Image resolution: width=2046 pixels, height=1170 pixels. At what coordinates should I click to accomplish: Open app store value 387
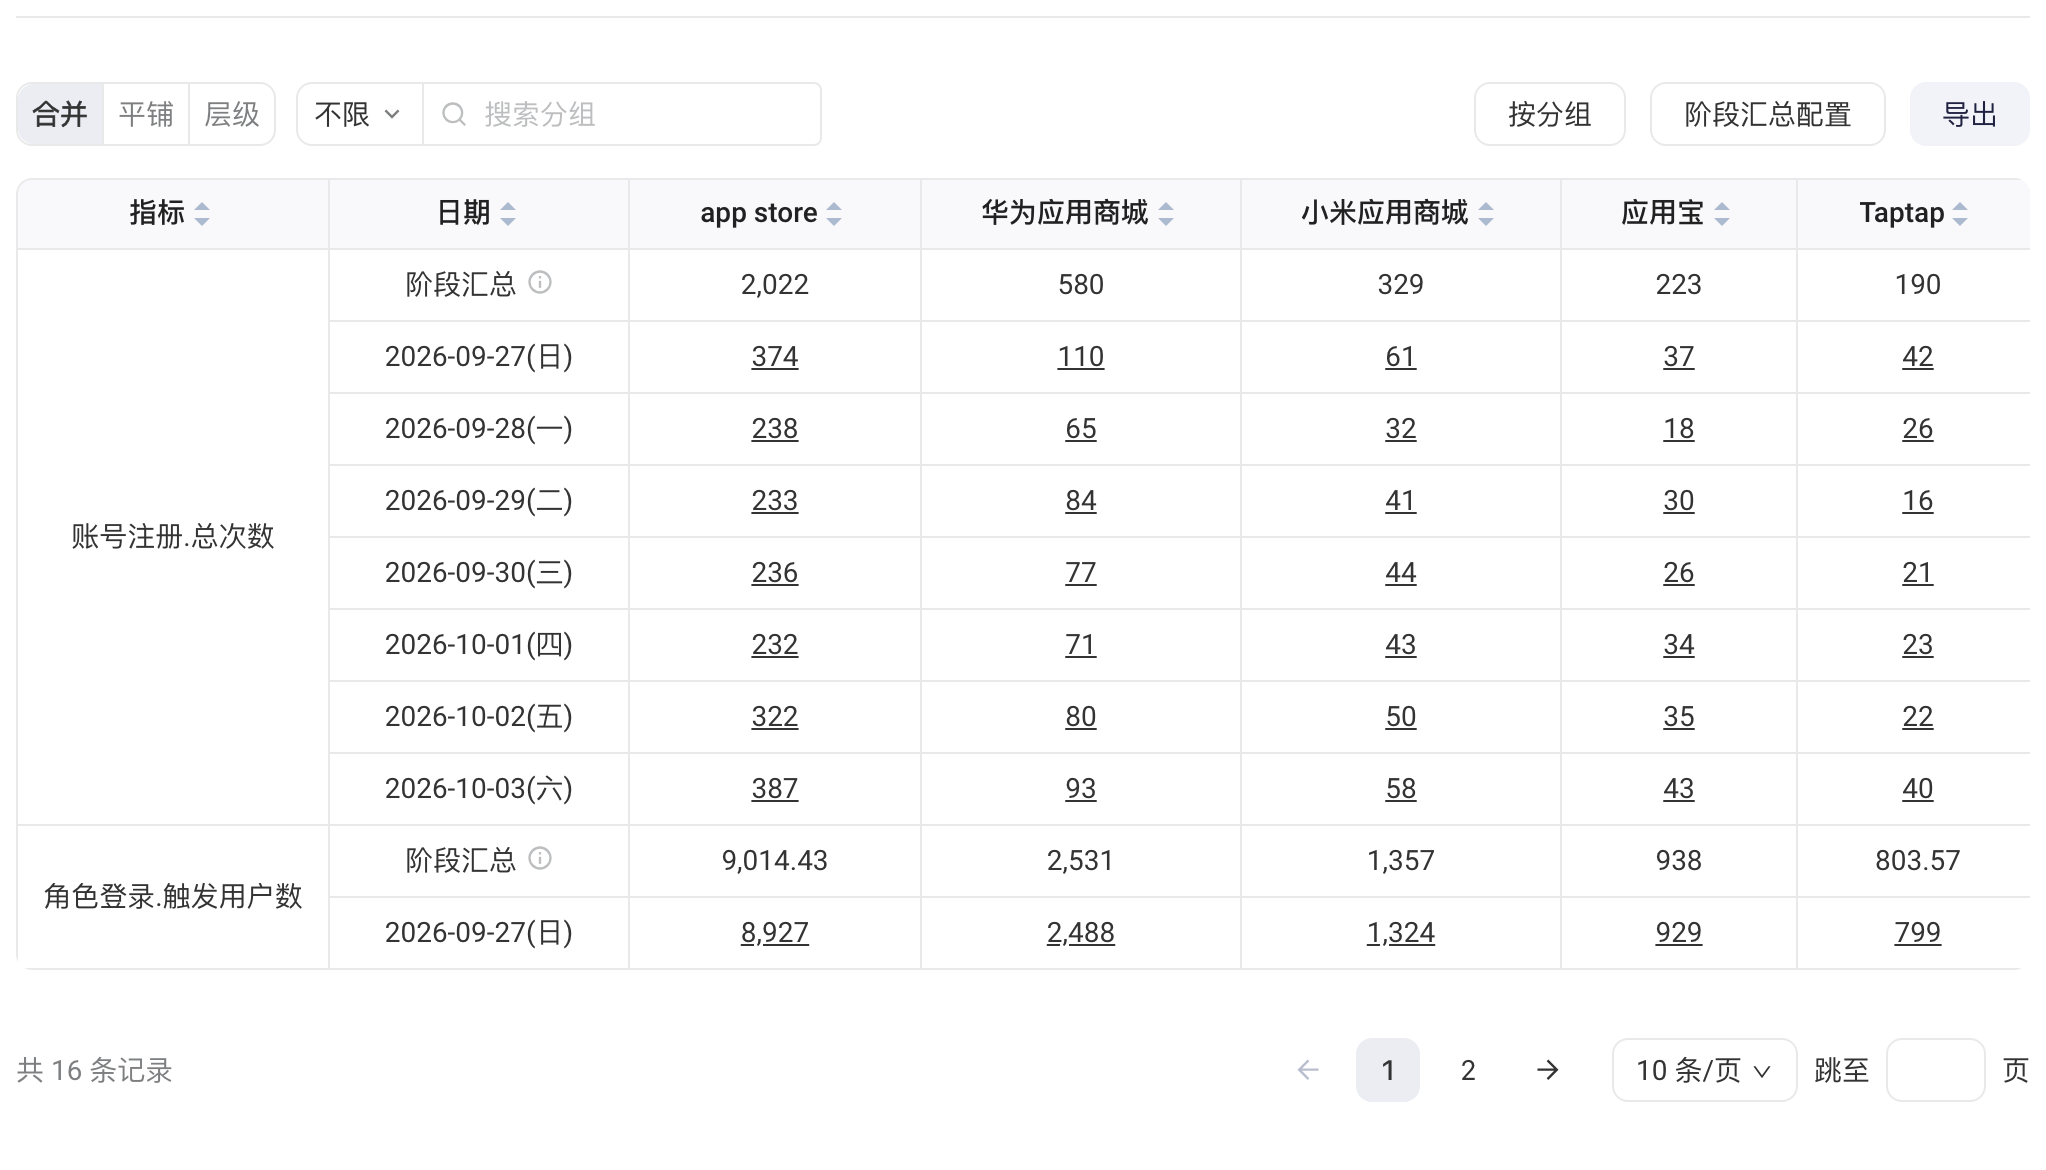click(x=775, y=789)
